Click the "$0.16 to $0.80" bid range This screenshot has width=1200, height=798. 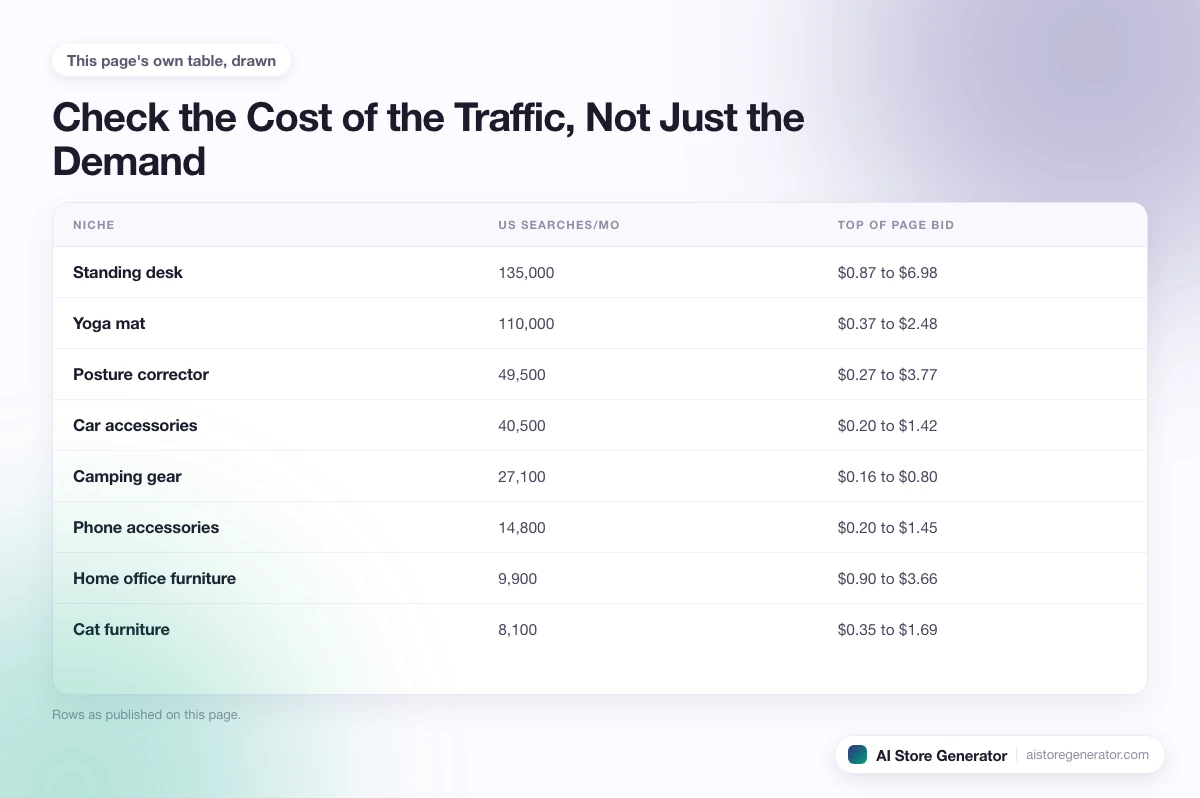pos(888,476)
